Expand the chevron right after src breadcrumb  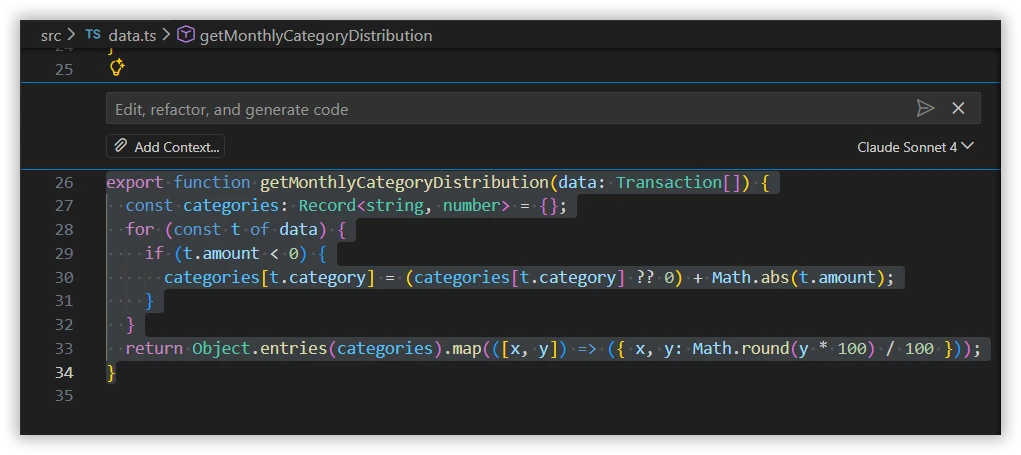[x=71, y=35]
